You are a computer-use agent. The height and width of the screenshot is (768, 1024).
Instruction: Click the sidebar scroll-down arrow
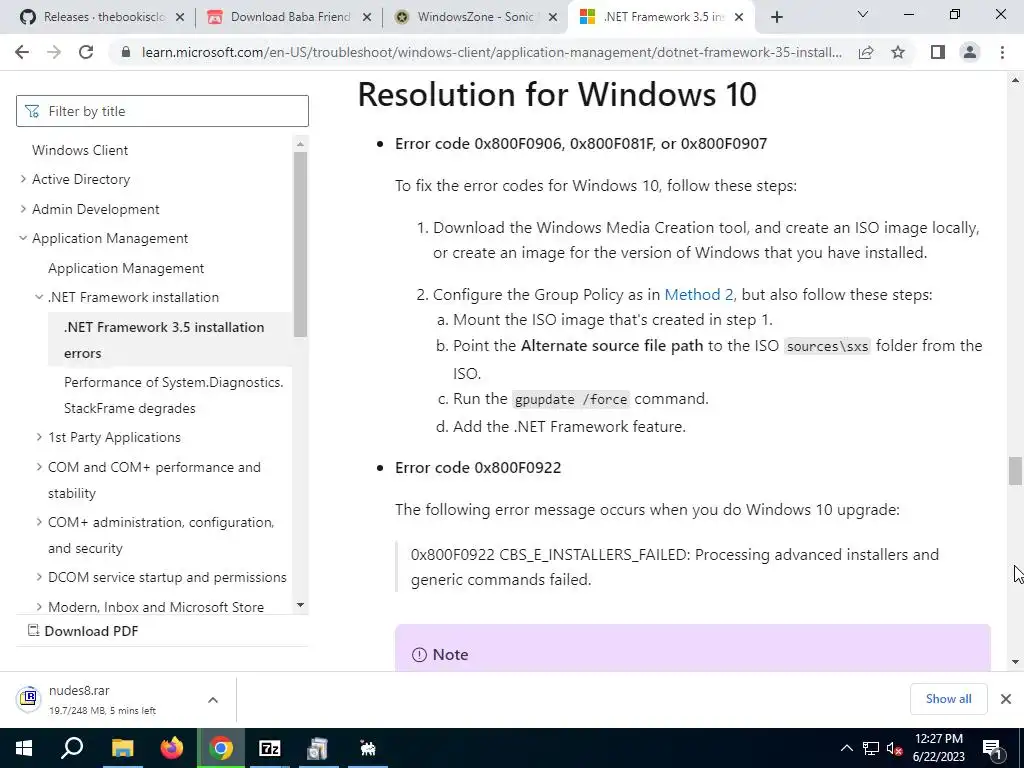pyautogui.click(x=300, y=605)
